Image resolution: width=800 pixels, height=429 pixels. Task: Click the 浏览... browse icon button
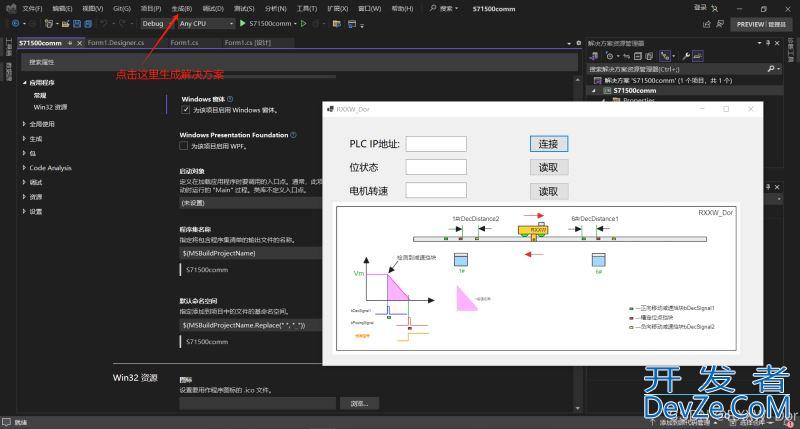tap(359, 403)
